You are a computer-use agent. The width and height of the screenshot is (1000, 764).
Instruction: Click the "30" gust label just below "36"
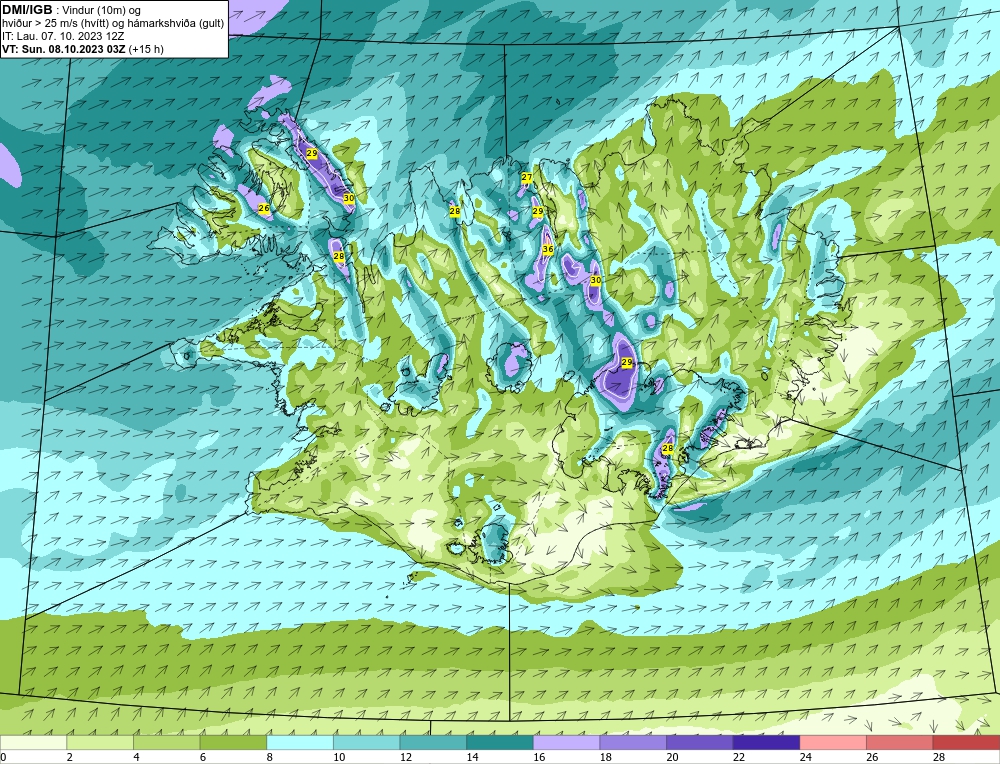[x=596, y=280]
